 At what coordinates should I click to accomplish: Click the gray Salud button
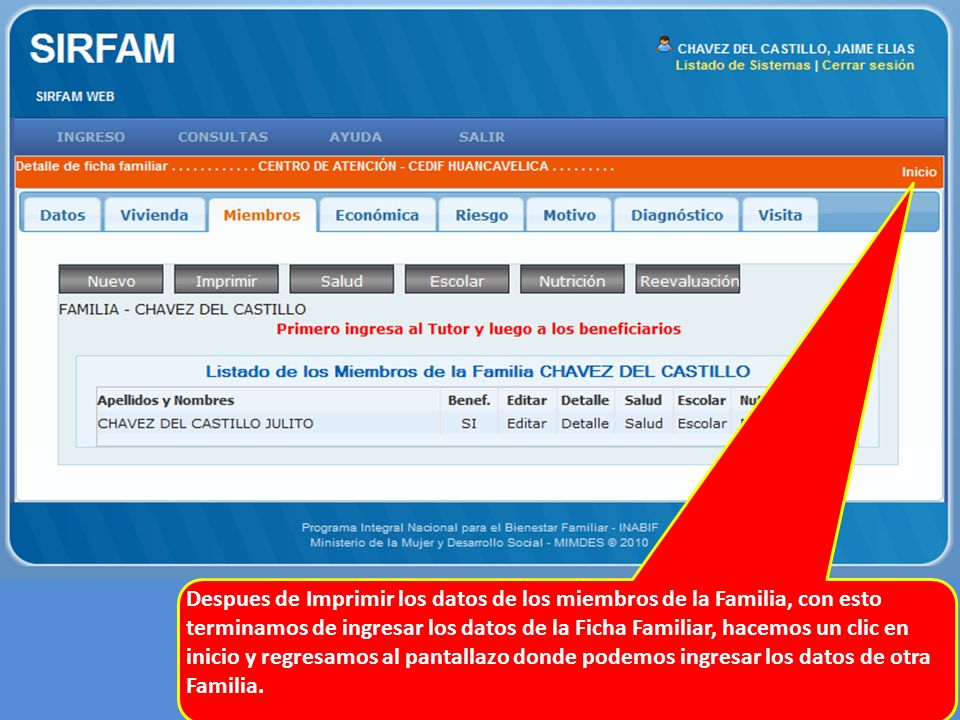[x=342, y=281]
